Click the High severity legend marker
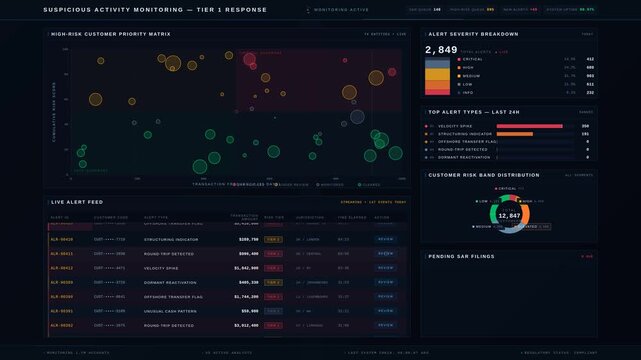Image resolution: width=641 pixels, height=360 pixels. click(x=459, y=67)
